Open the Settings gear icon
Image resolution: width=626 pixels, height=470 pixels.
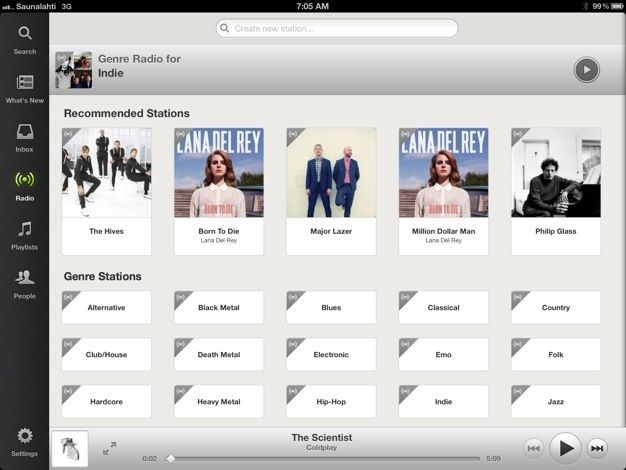25,436
